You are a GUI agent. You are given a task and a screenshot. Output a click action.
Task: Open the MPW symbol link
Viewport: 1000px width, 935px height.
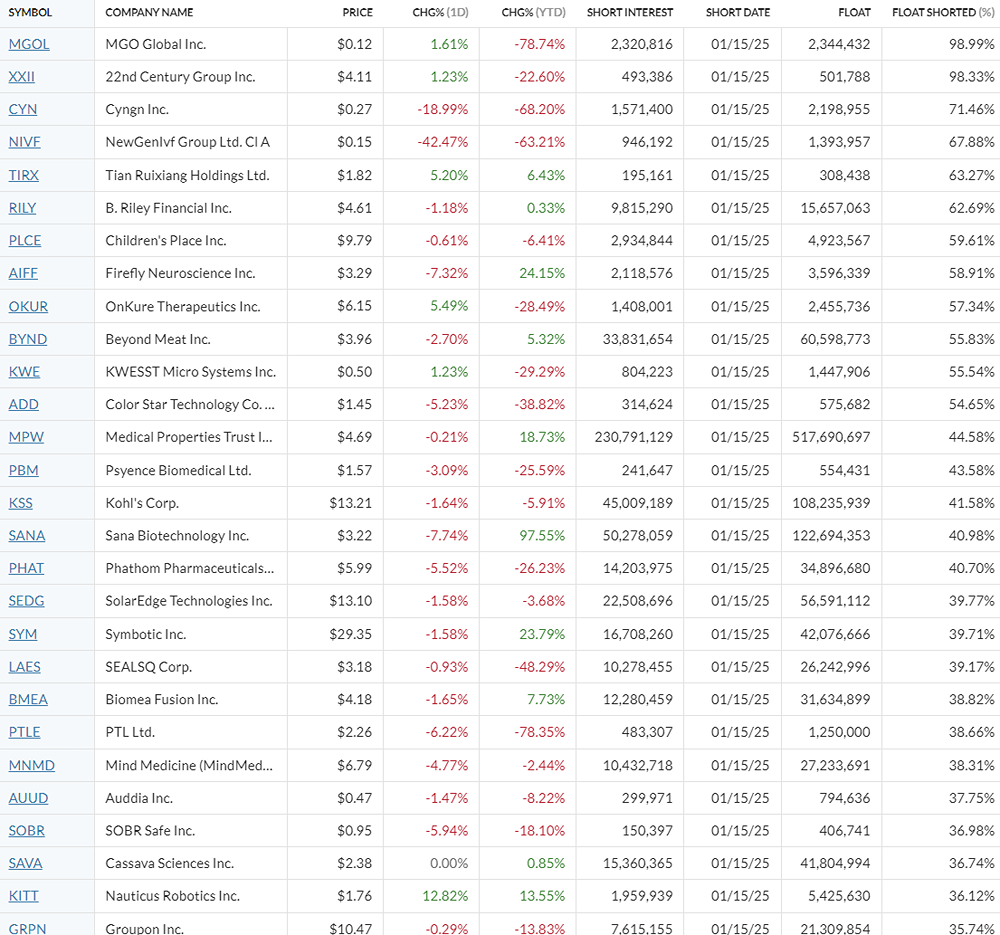26,437
